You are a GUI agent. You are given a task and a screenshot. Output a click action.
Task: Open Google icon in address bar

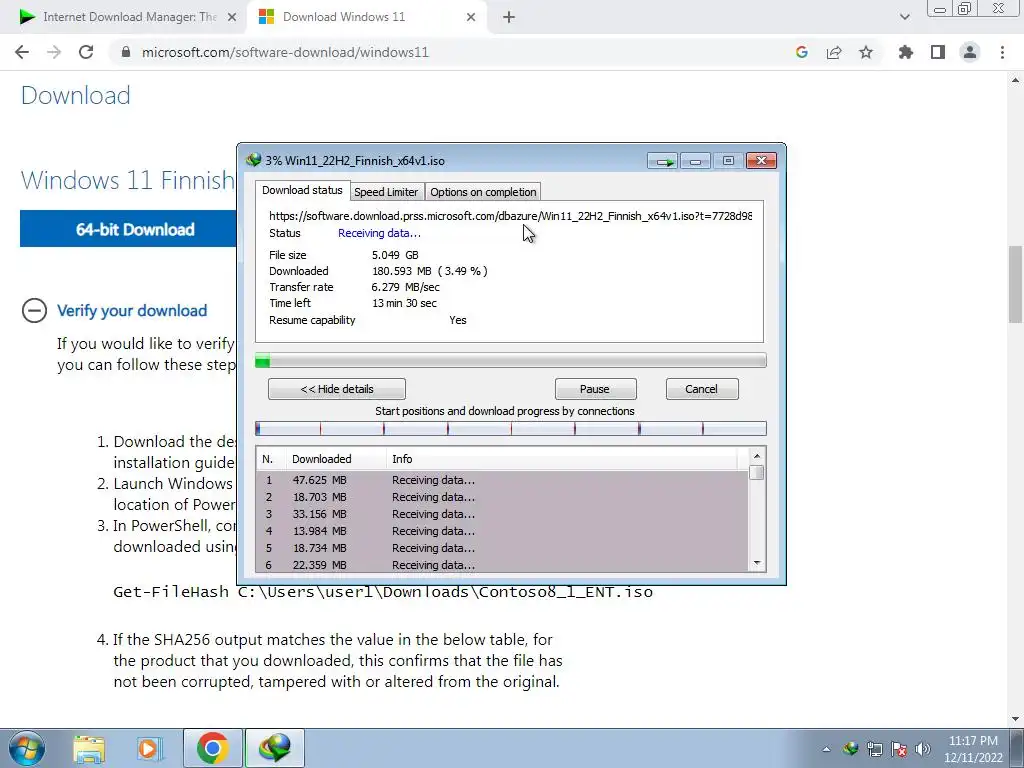801,52
